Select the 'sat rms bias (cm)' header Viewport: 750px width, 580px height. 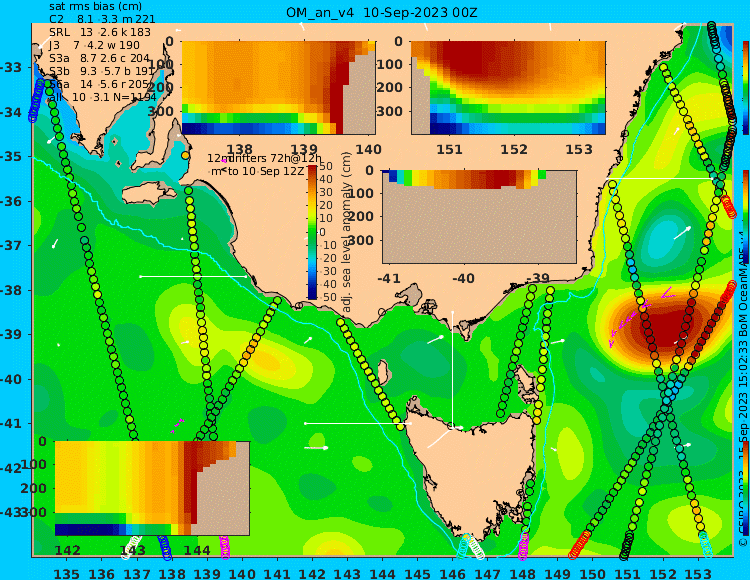(x=95, y=7)
